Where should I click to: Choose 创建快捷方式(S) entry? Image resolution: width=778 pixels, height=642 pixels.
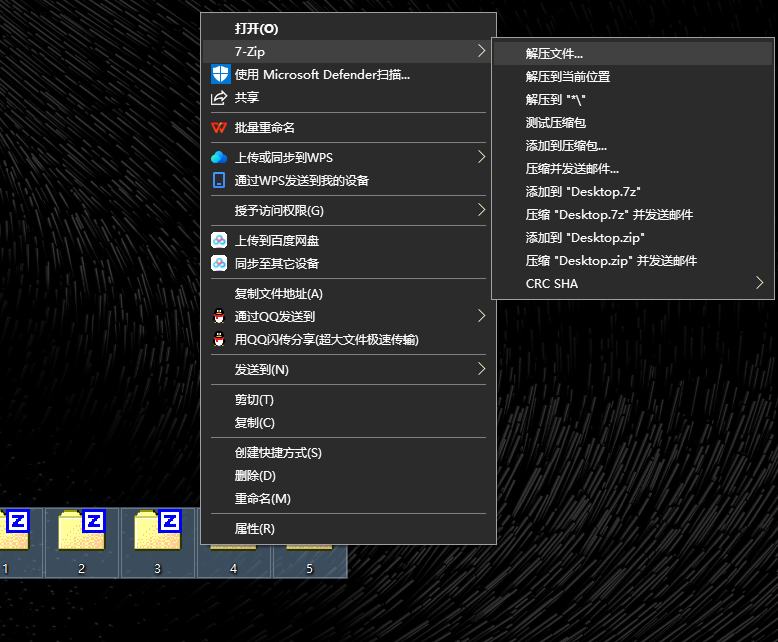pyautogui.click(x=348, y=452)
